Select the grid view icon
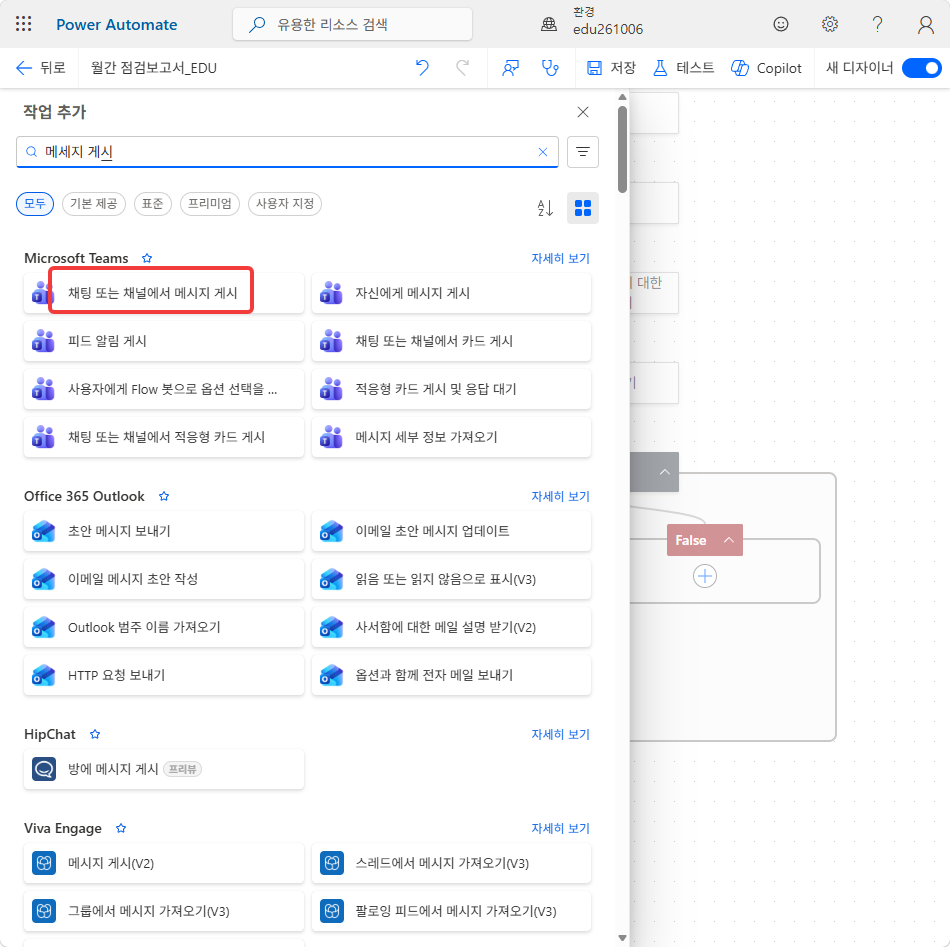 [x=583, y=208]
